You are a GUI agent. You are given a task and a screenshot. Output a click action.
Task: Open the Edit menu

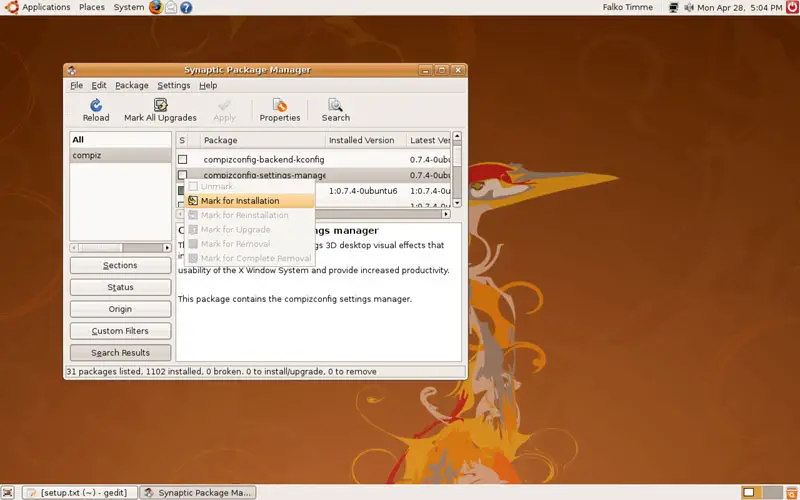click(98, 85)
